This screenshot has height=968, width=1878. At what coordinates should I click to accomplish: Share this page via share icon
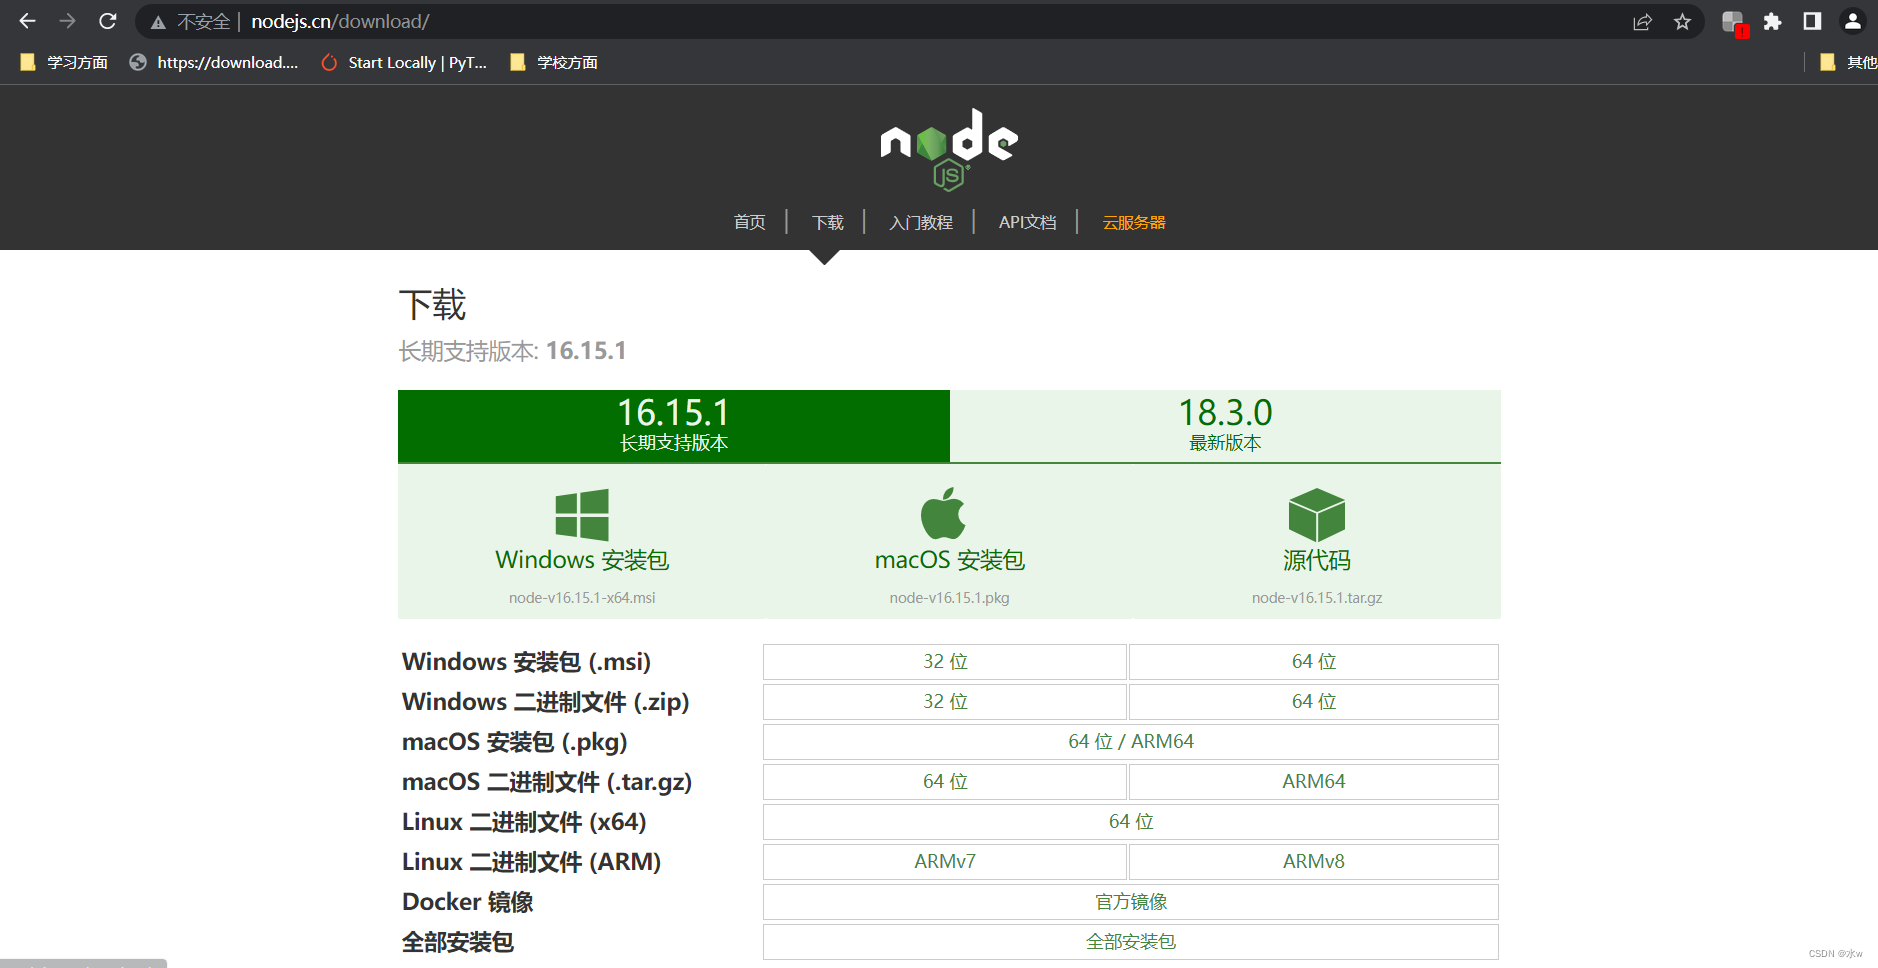pos(1642,22)
